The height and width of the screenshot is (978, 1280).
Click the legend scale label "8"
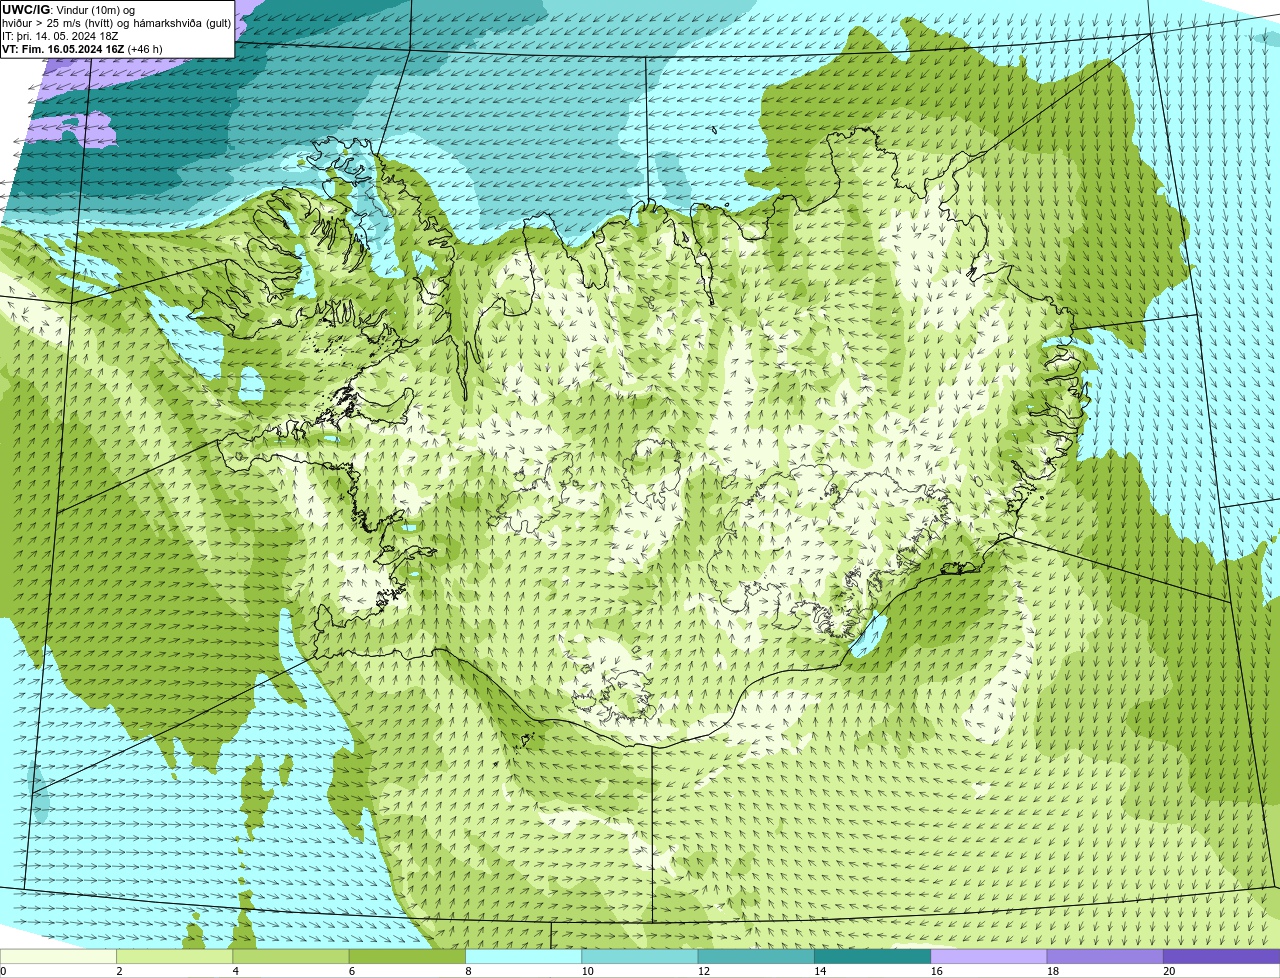468,971
